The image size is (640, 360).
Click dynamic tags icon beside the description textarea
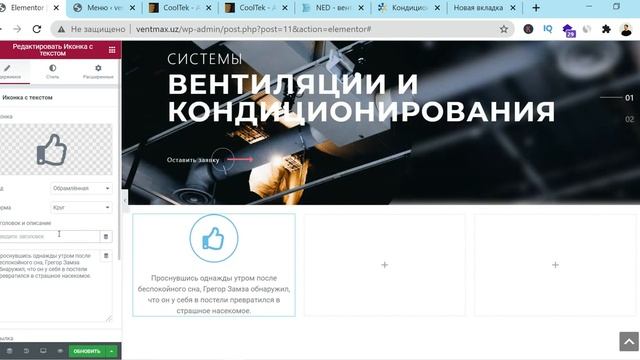[x=106, y=256]
